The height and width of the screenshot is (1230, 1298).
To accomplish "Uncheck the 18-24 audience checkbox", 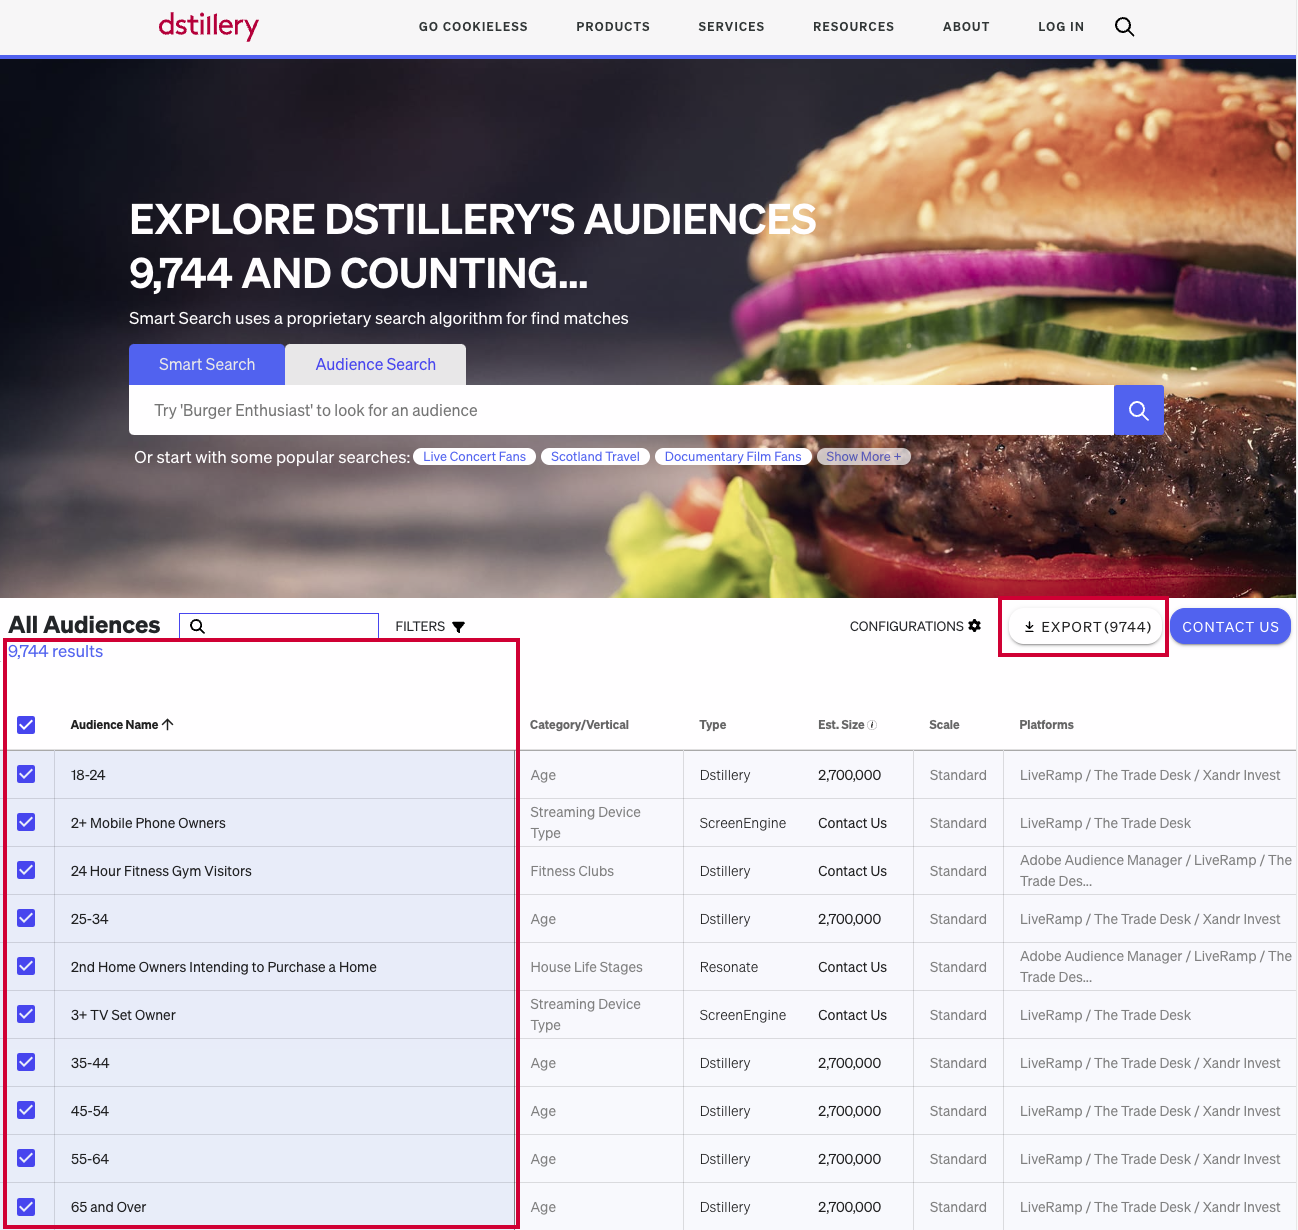I will (26, 775).
